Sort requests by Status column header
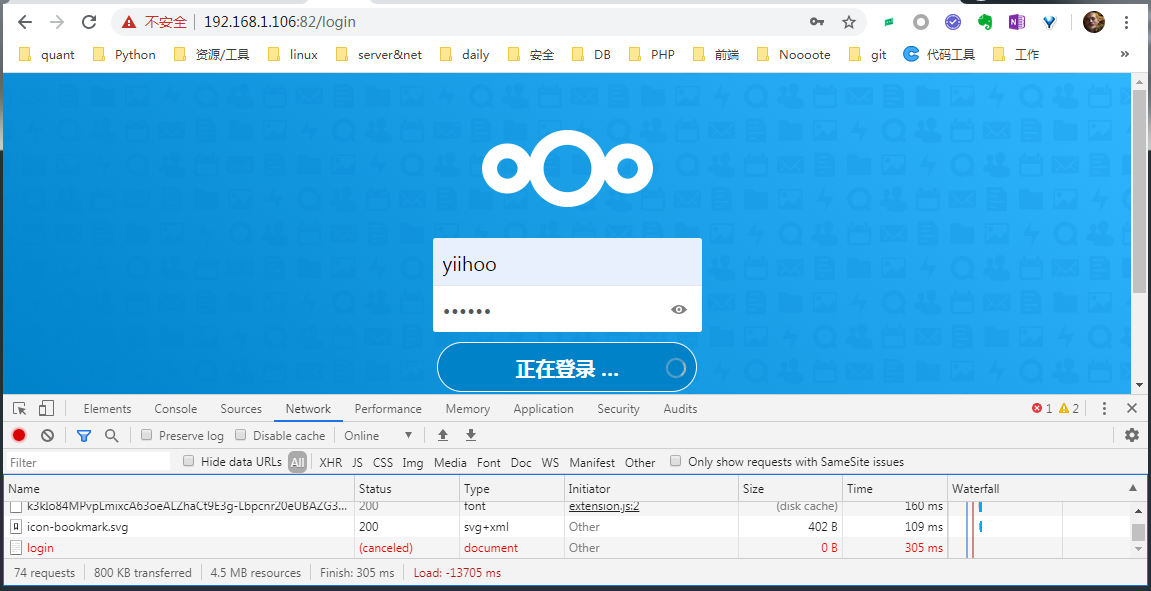1151x591 pixels. [x=407, y=488]
